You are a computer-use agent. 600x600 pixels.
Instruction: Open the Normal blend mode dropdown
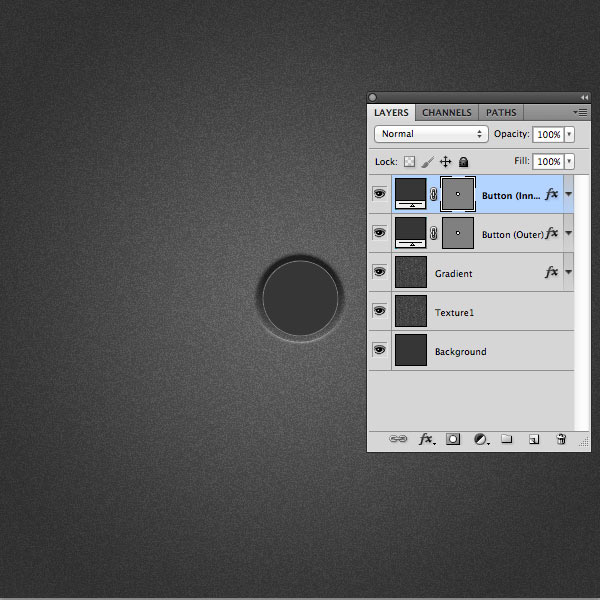coord(431,134)
